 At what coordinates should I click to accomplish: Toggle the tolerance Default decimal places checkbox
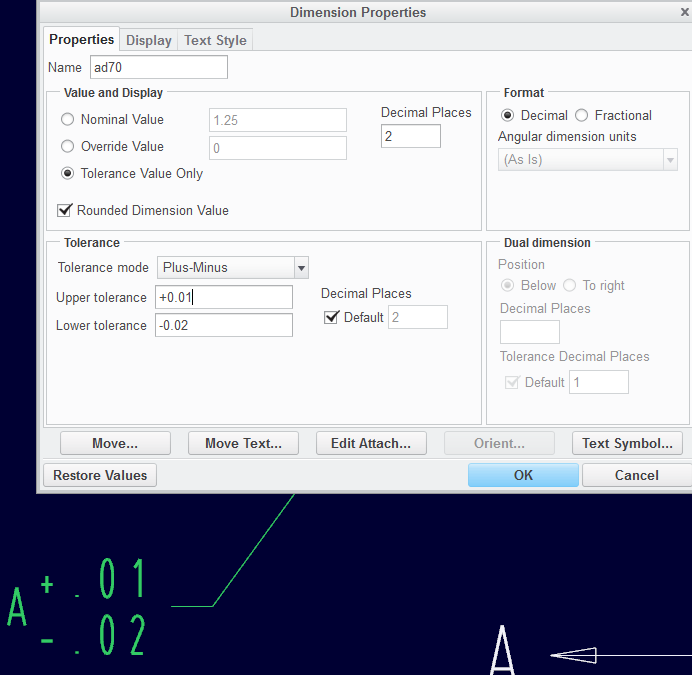tap(331, 317)
